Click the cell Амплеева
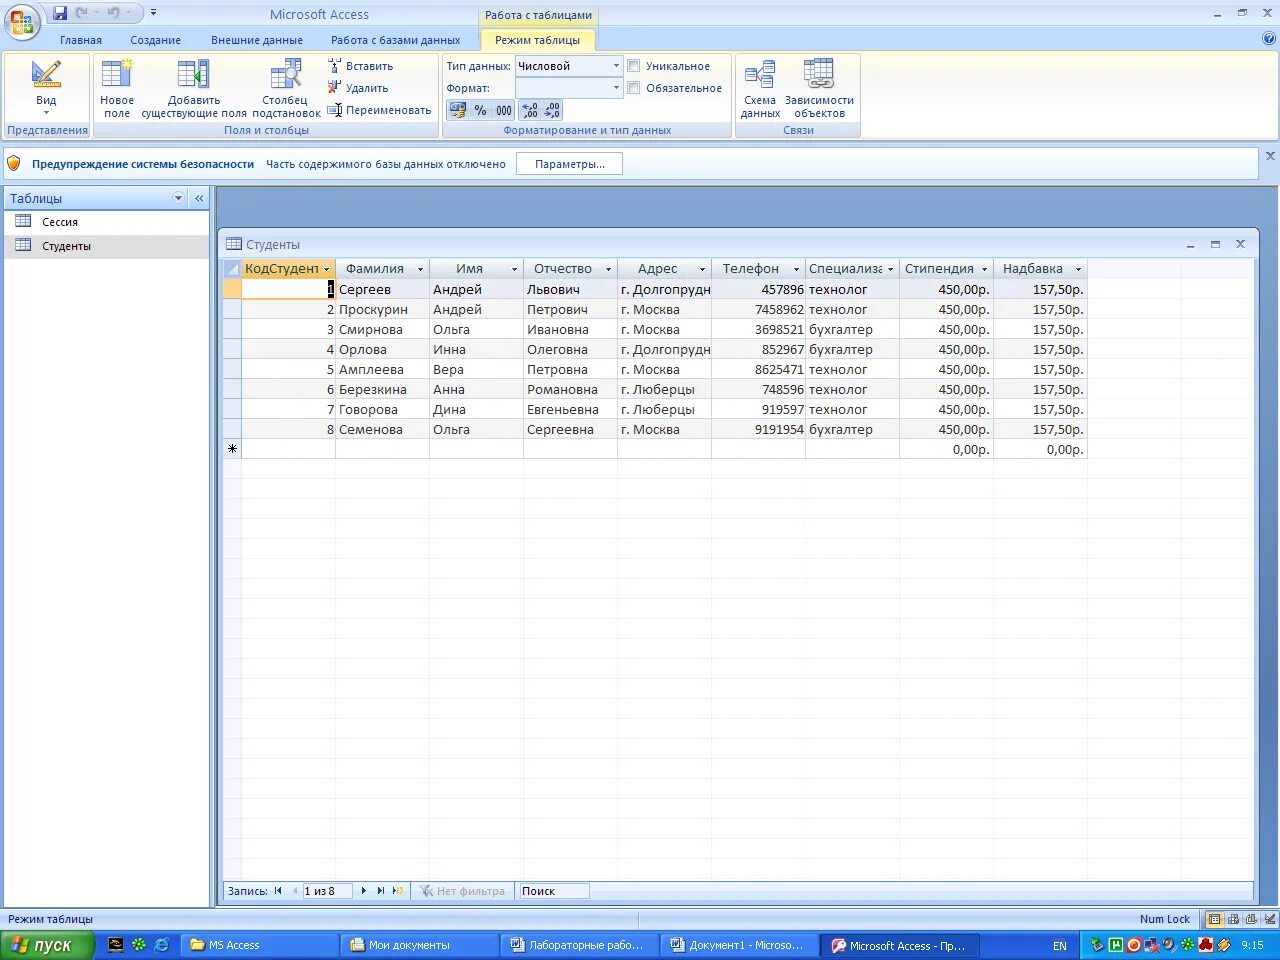The width and height of the screenshot is (1280, 960). tap(382, 369)
